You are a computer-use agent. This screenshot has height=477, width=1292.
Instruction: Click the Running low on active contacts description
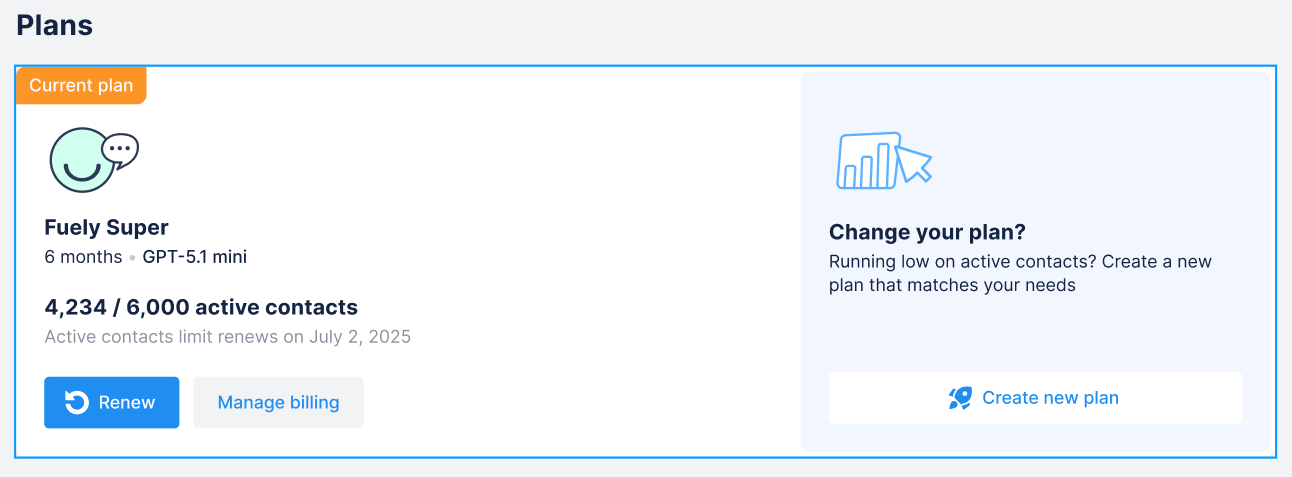click(x=1020, y=273)
